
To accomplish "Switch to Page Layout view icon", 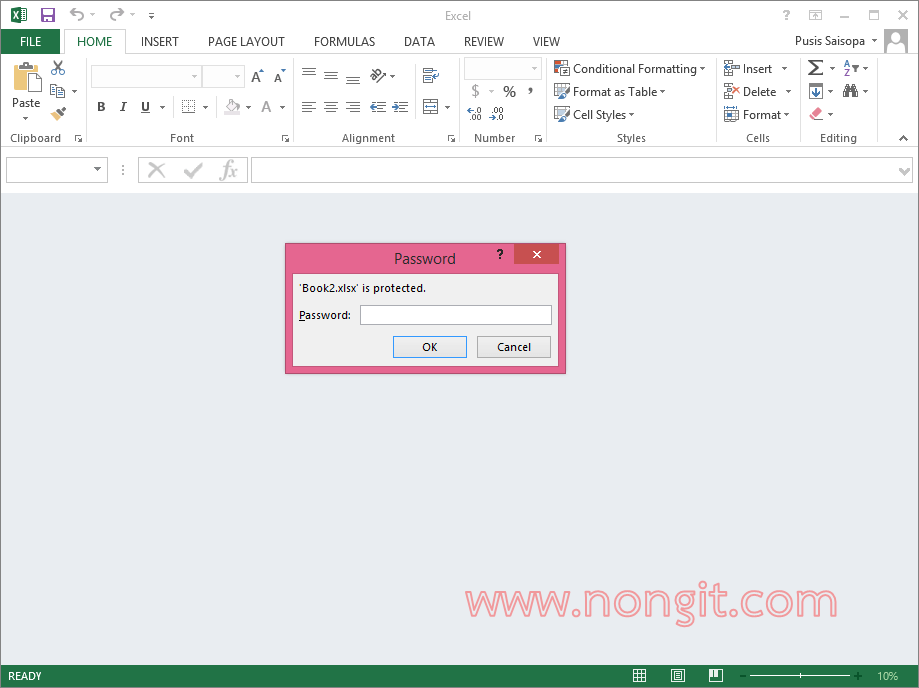I will (678, 676).
